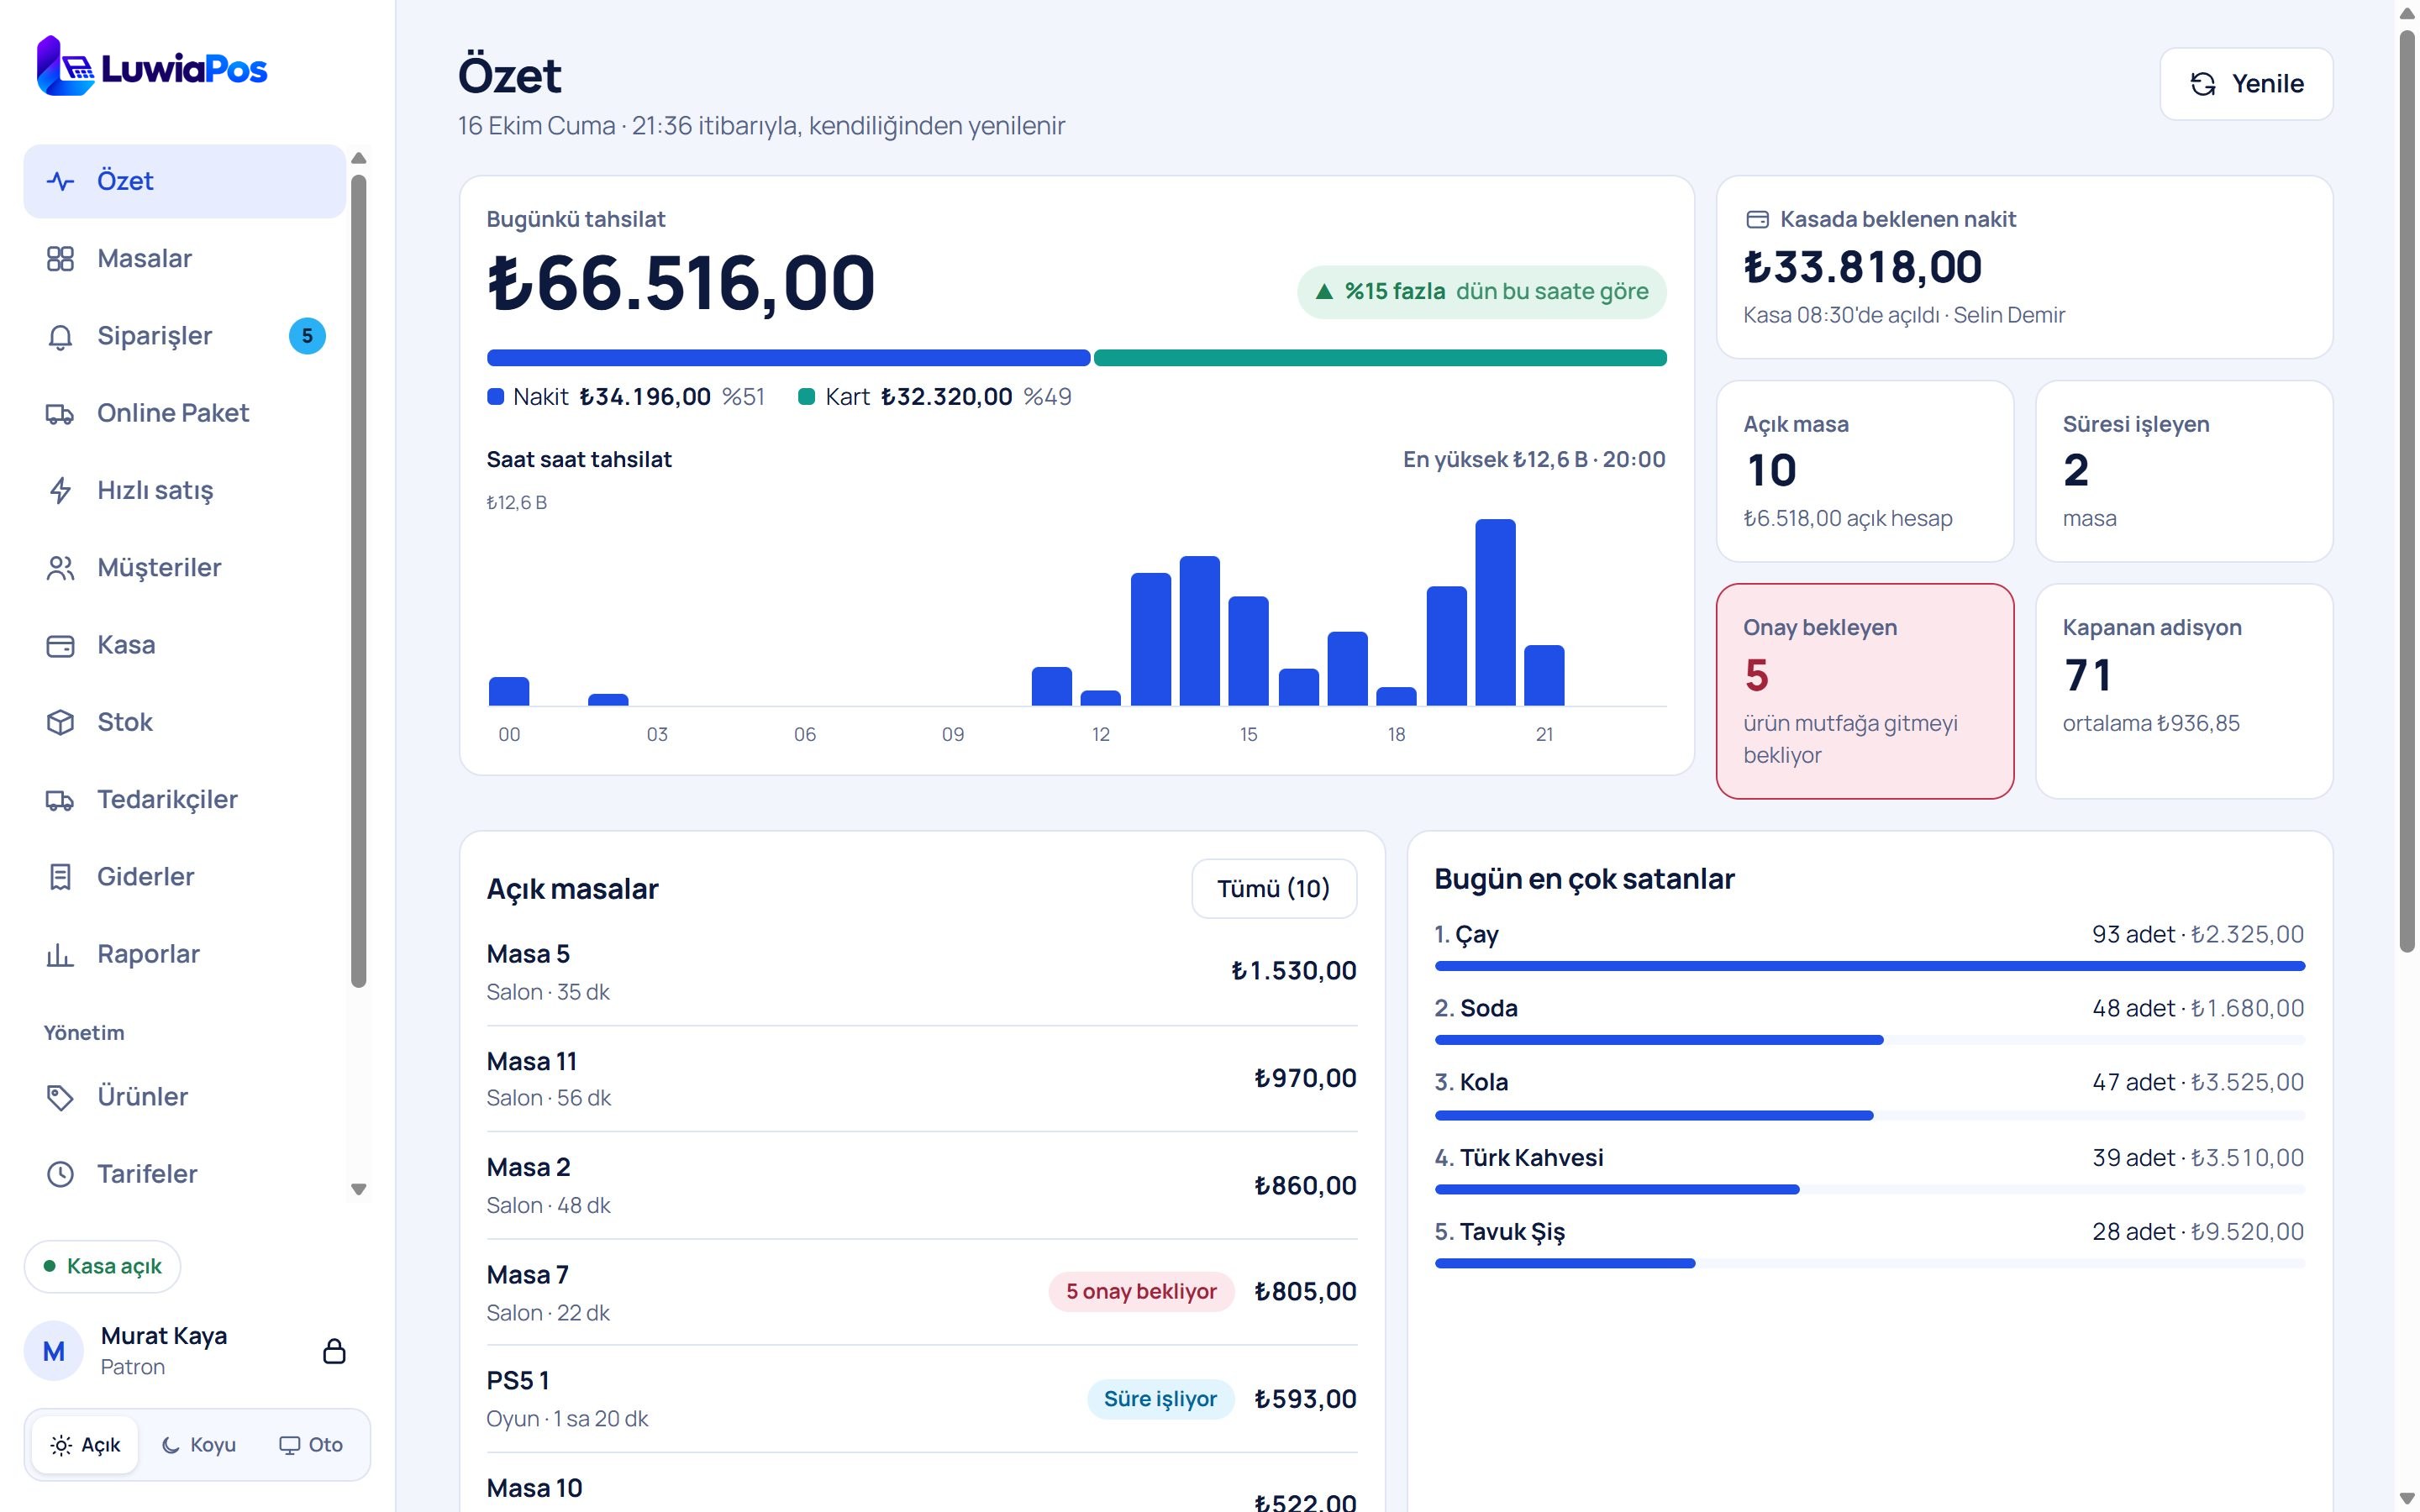This screenshot has width=2420, height=1512.
Task: Click the Tarifeler clock icon
Action: [x=61, y=1174]
